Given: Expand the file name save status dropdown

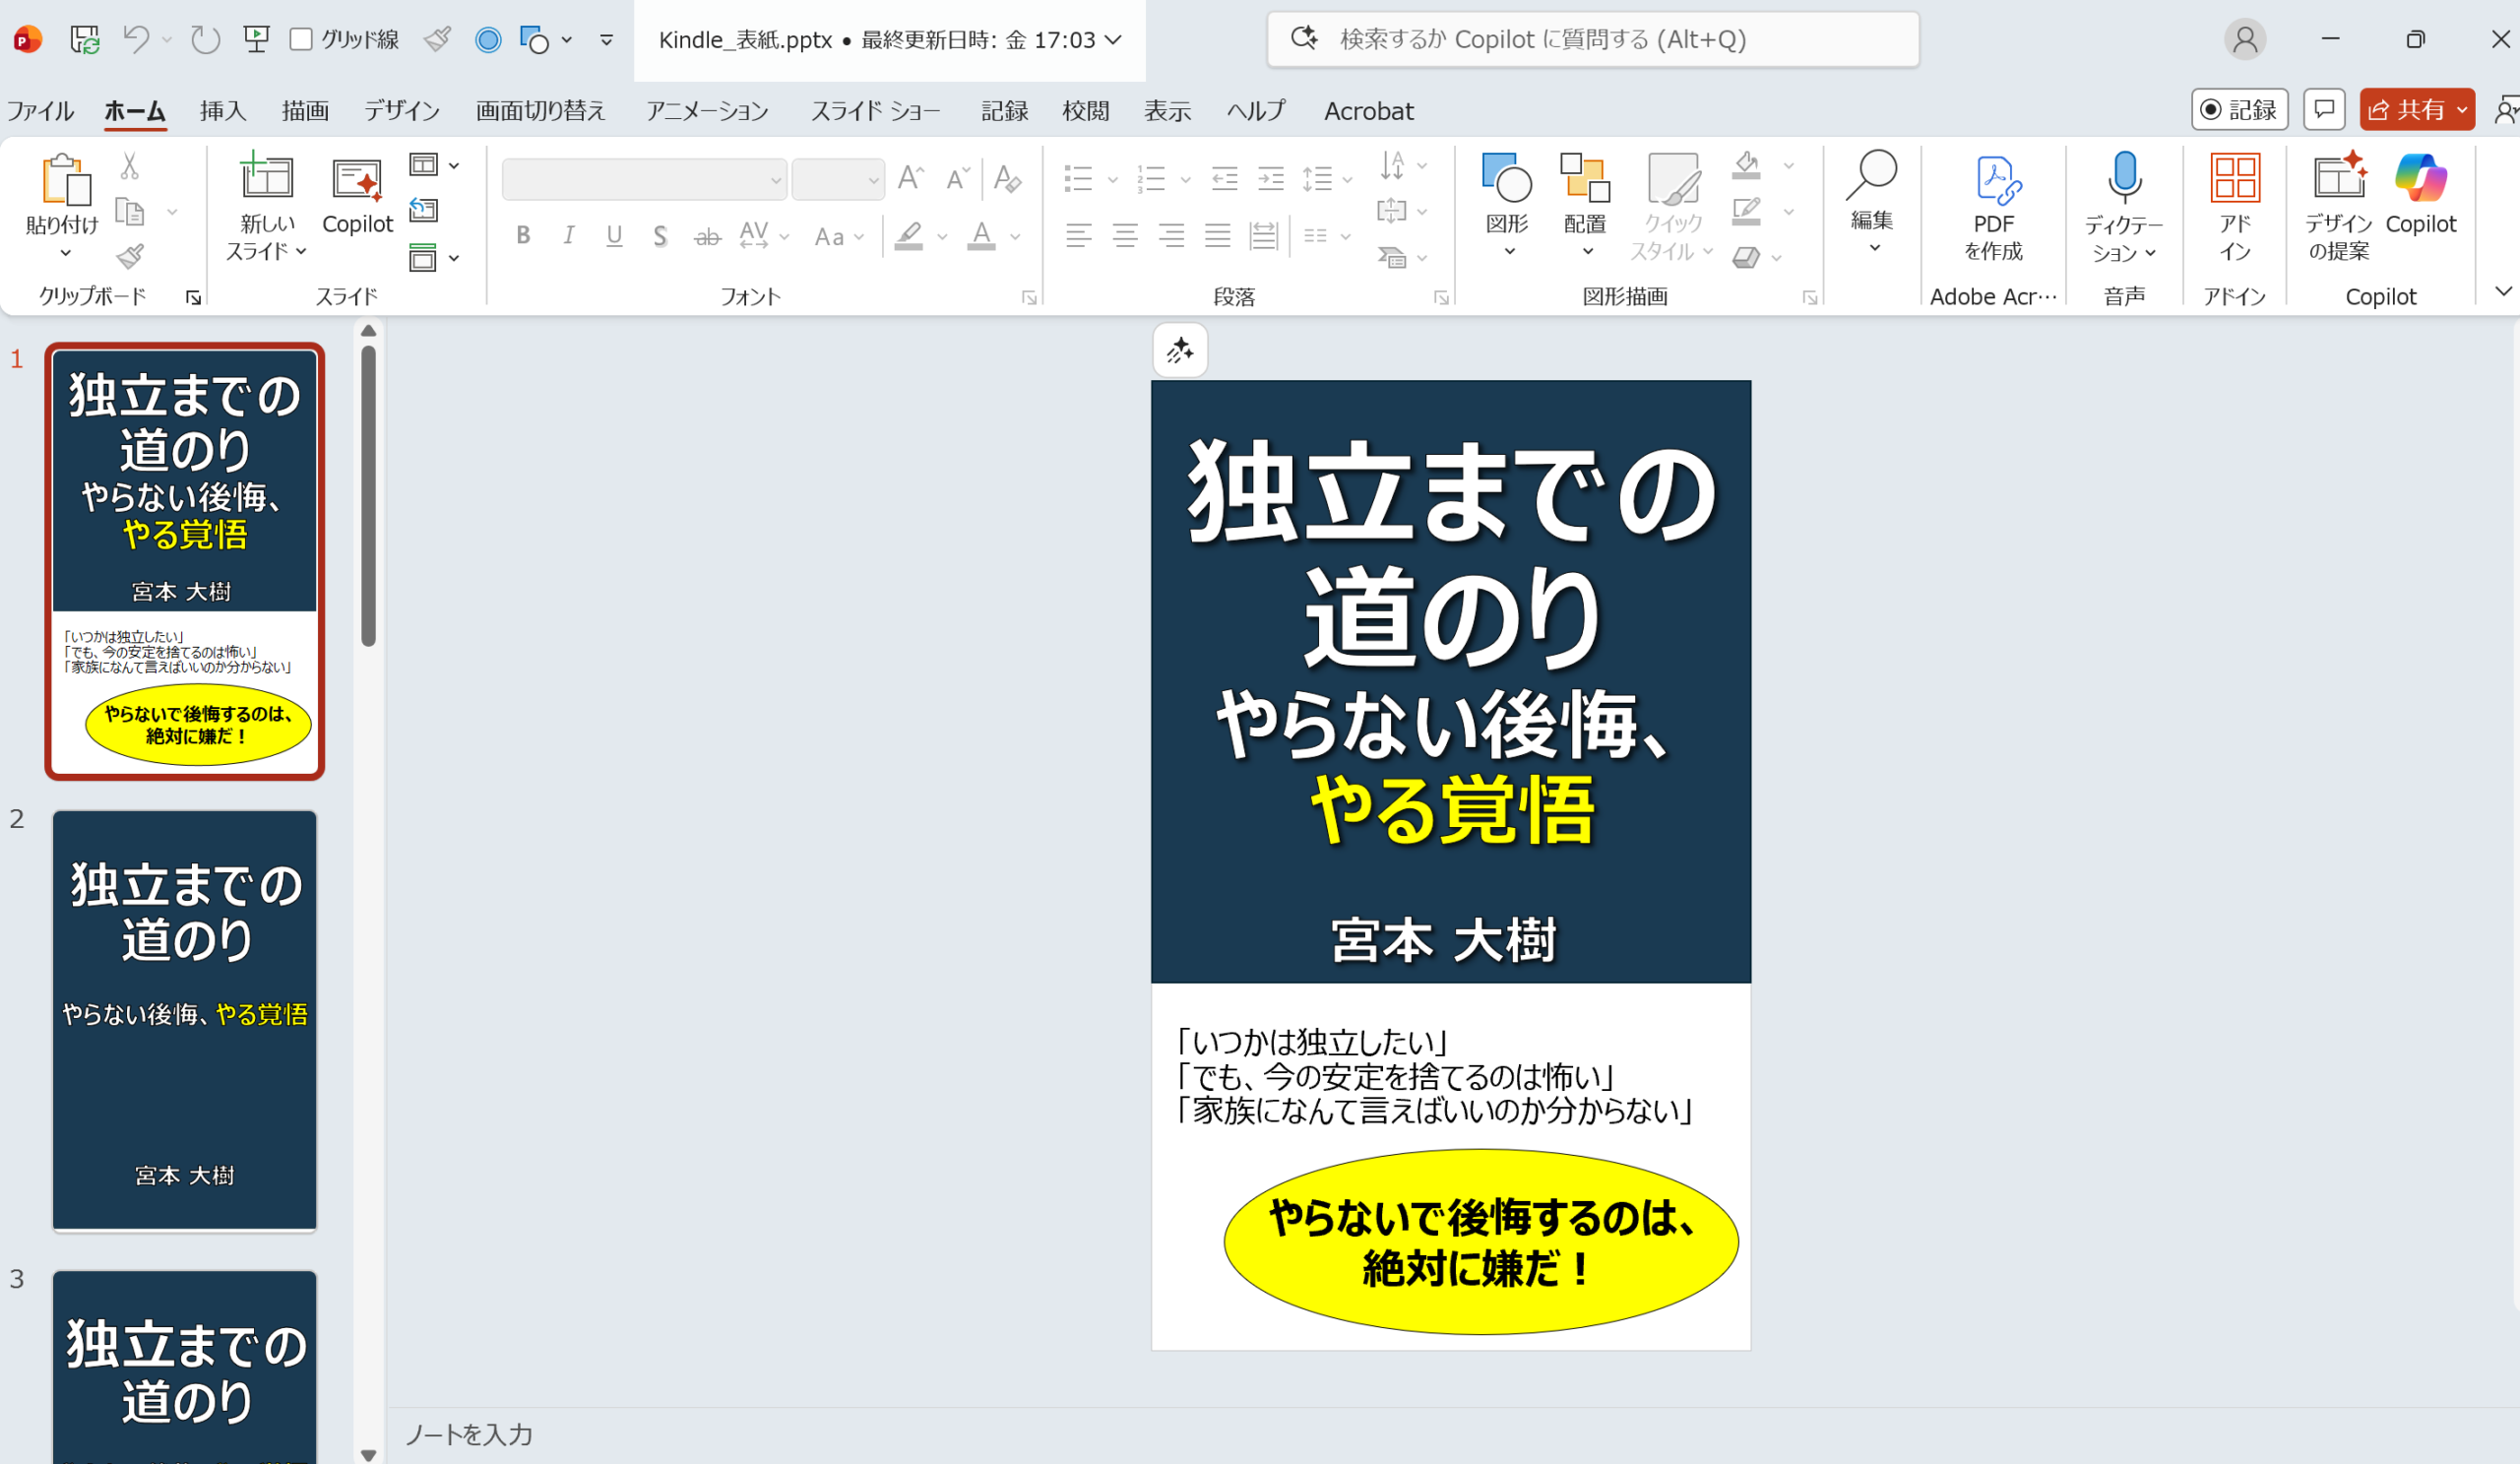Looking at the screenshot, I should [x=1113, y=40].
